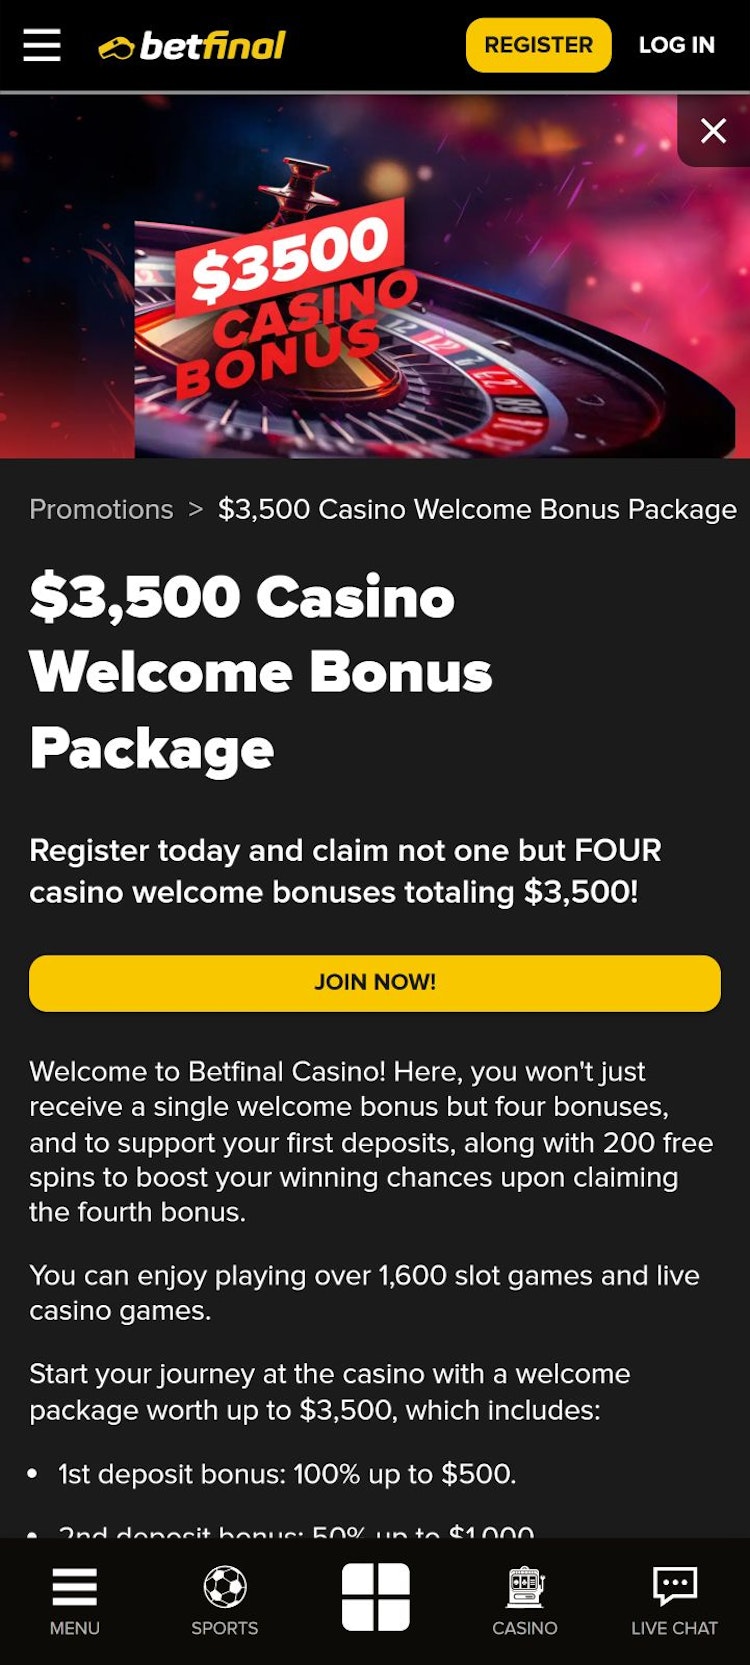Click the large "$3,500 Casino Welcome Bonus Package" heading
Viewport: 750px width, 1665px height.
pyautogui.click(x=262, y=672)
